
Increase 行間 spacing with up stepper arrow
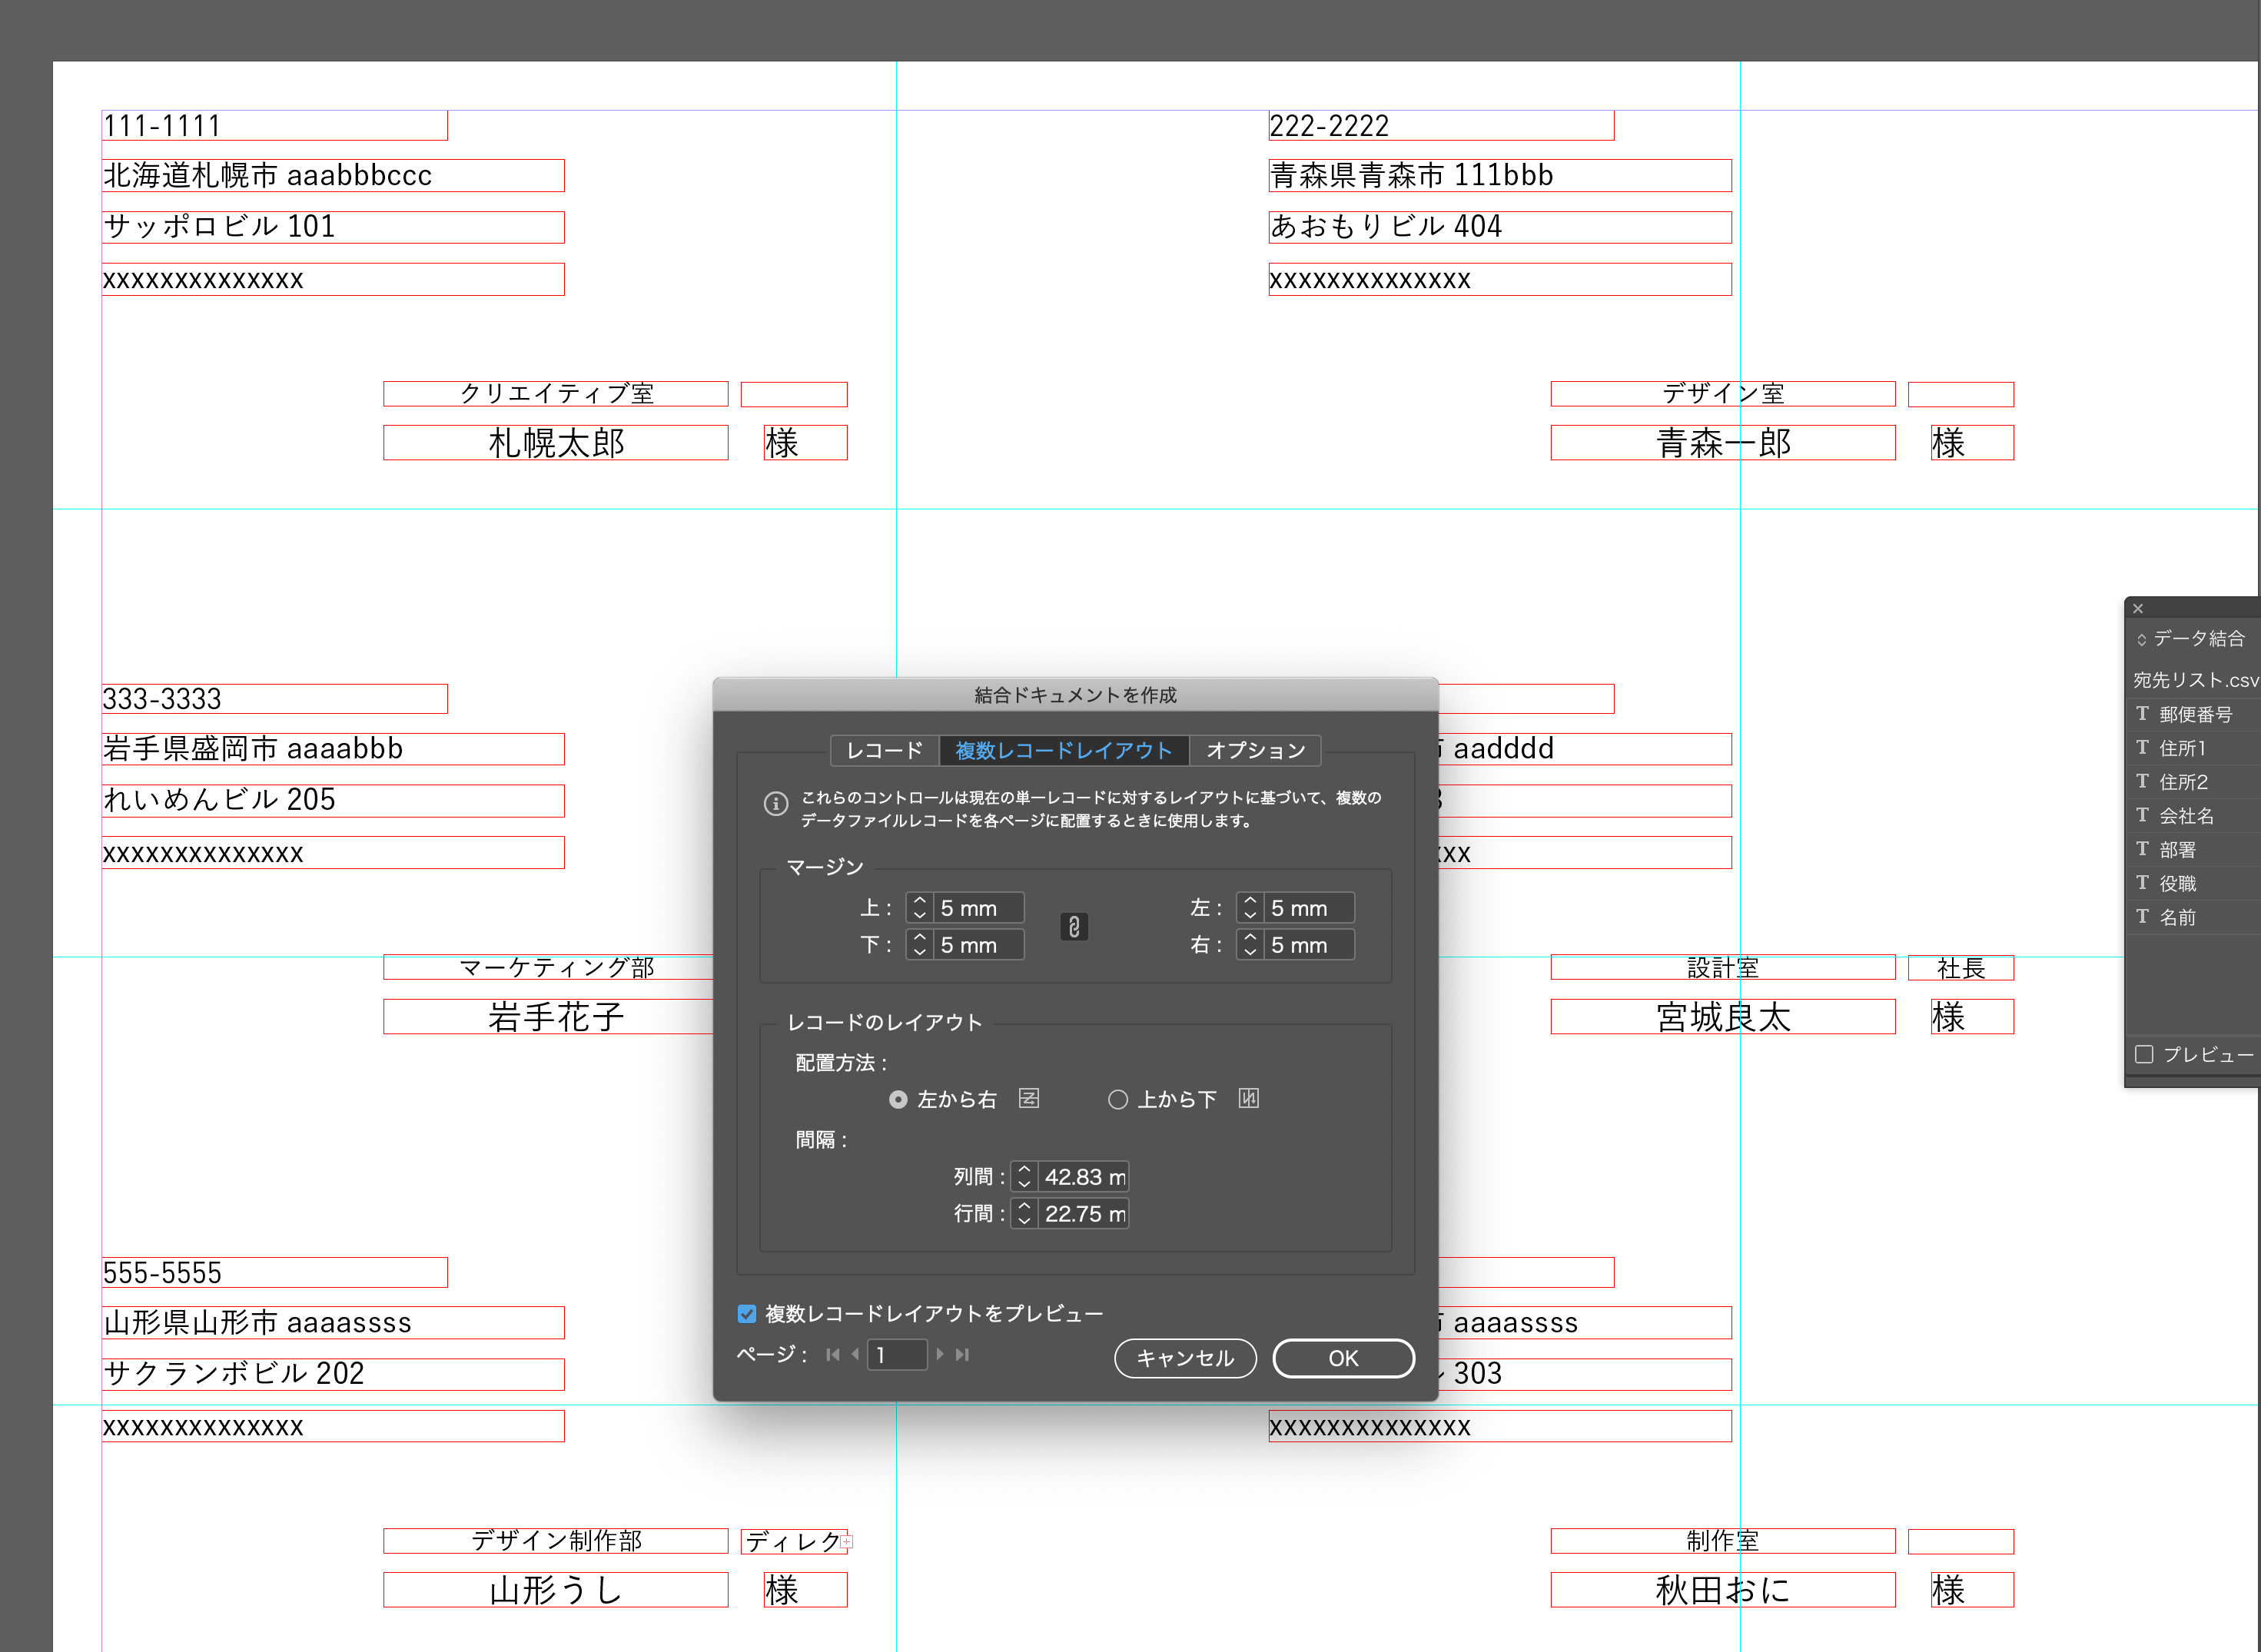click(1024, 1208)
